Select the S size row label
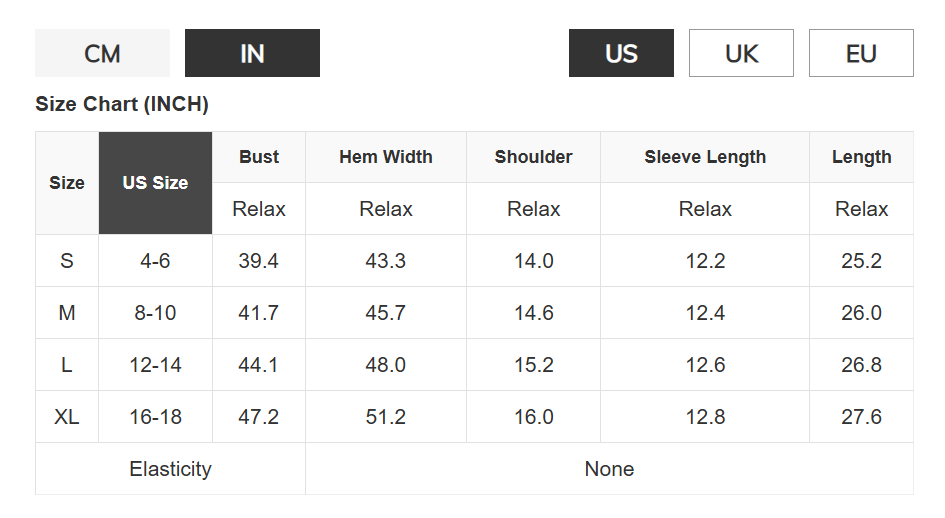This screenshot has height=518, width=945. pyautogui.click(x=67, y=261)
